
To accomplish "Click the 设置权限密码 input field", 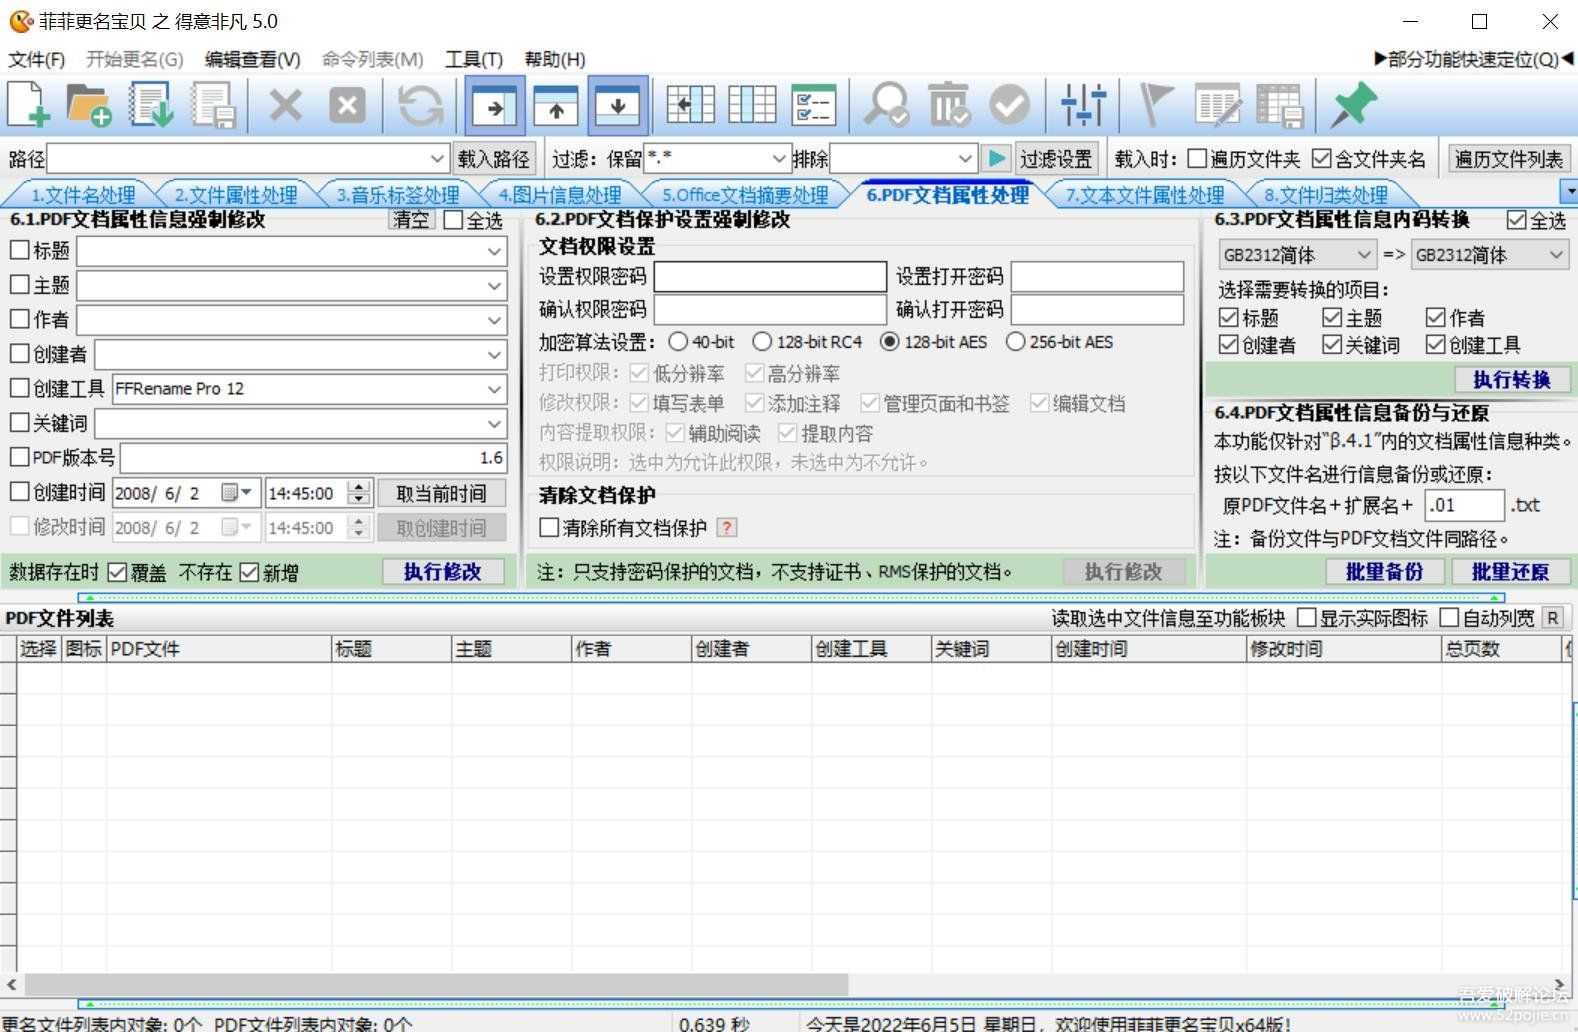I will (769, 277).
